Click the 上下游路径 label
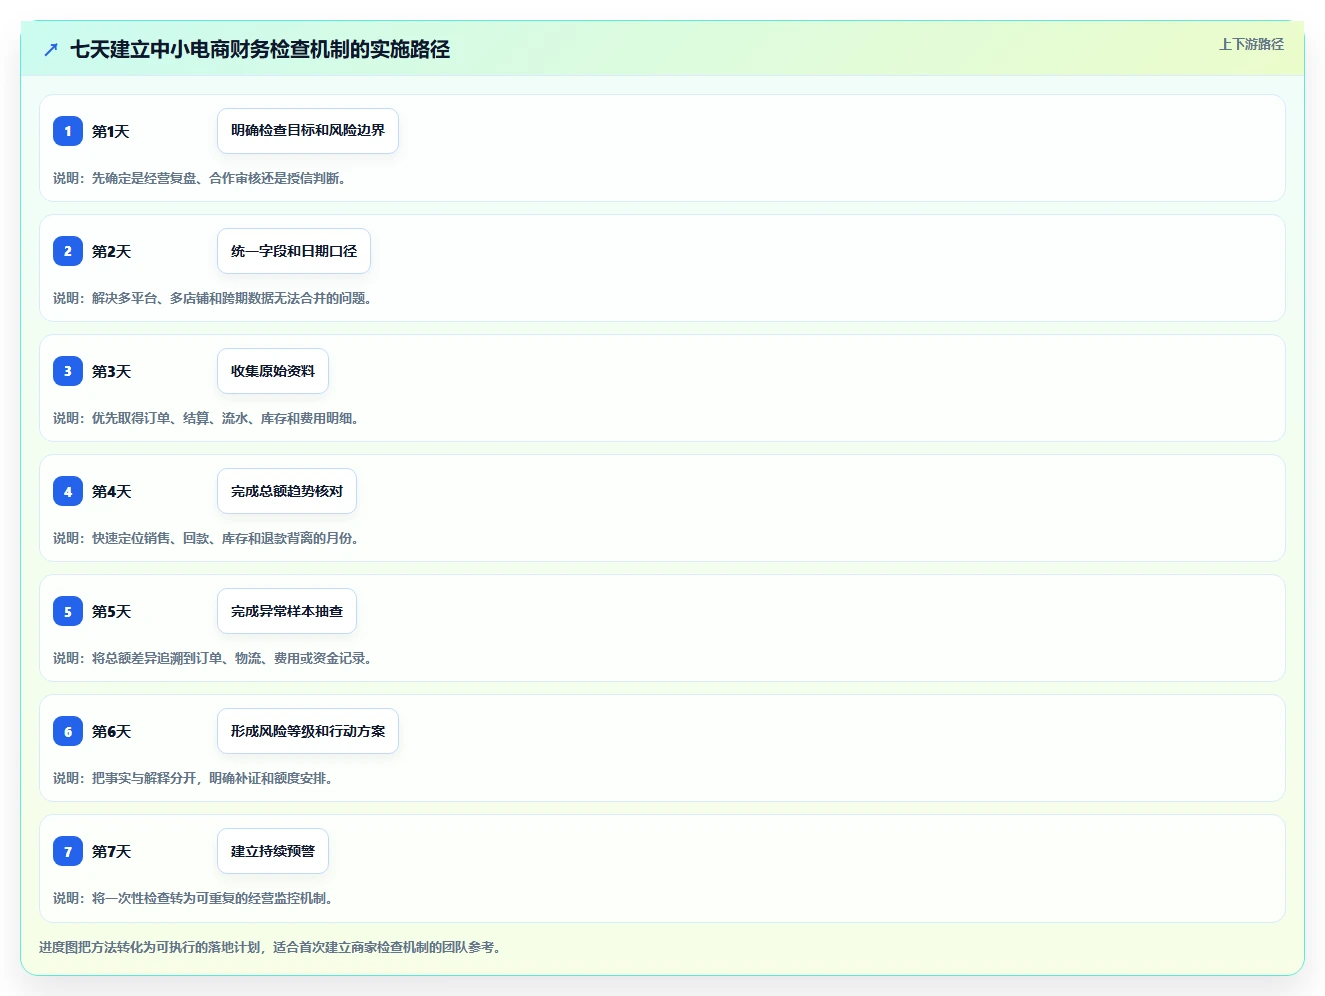The height and width of the screenshot is (996, 1325). click(1251, 44)
